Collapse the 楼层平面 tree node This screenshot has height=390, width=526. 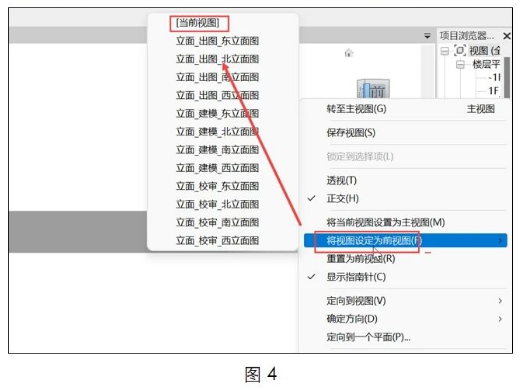coord(460,64)
